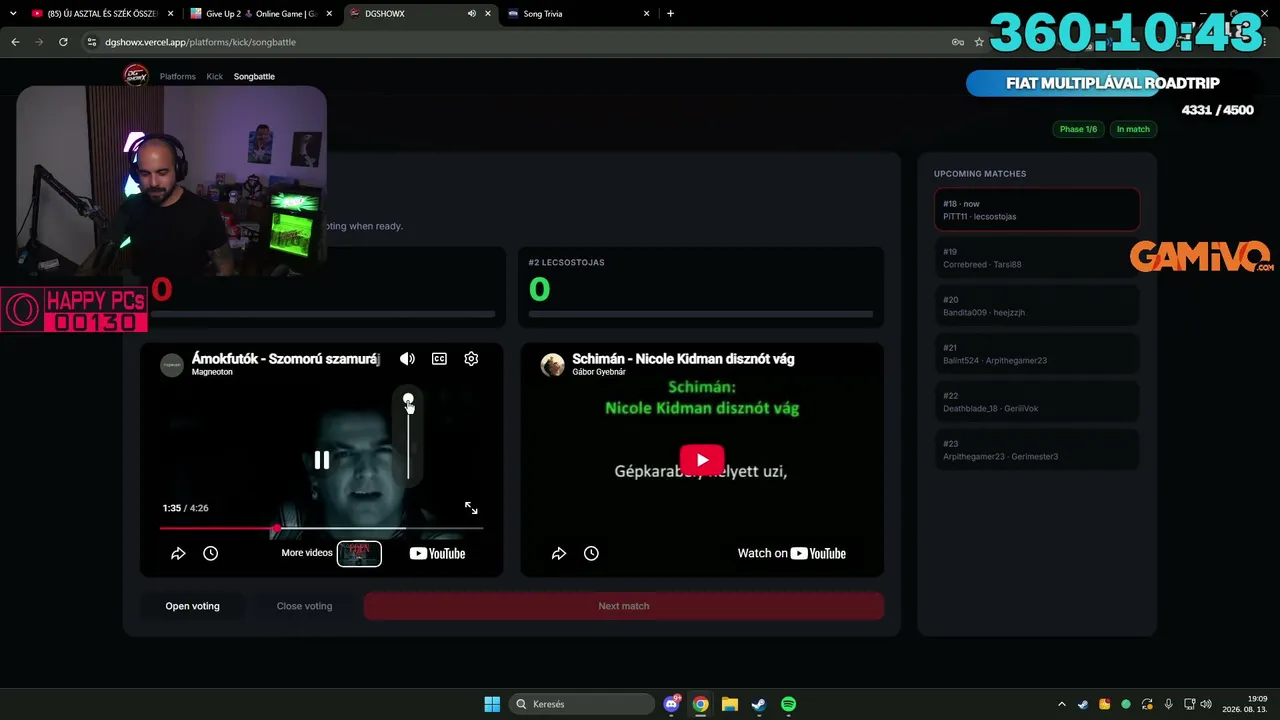Click the Keresés taskbar search box
The image size is (1280, 720).
pyautogui.click(x=580, y=704)
